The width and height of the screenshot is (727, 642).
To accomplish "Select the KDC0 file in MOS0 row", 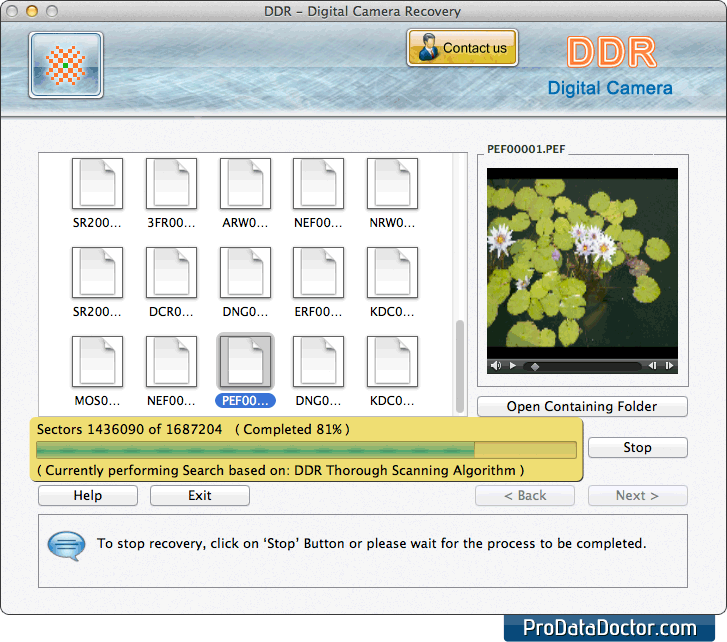I will click(x=392, y=362).
